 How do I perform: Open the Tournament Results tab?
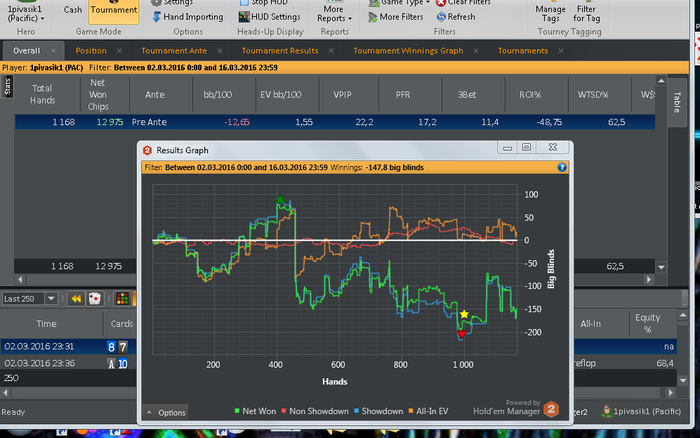point(280,51)
